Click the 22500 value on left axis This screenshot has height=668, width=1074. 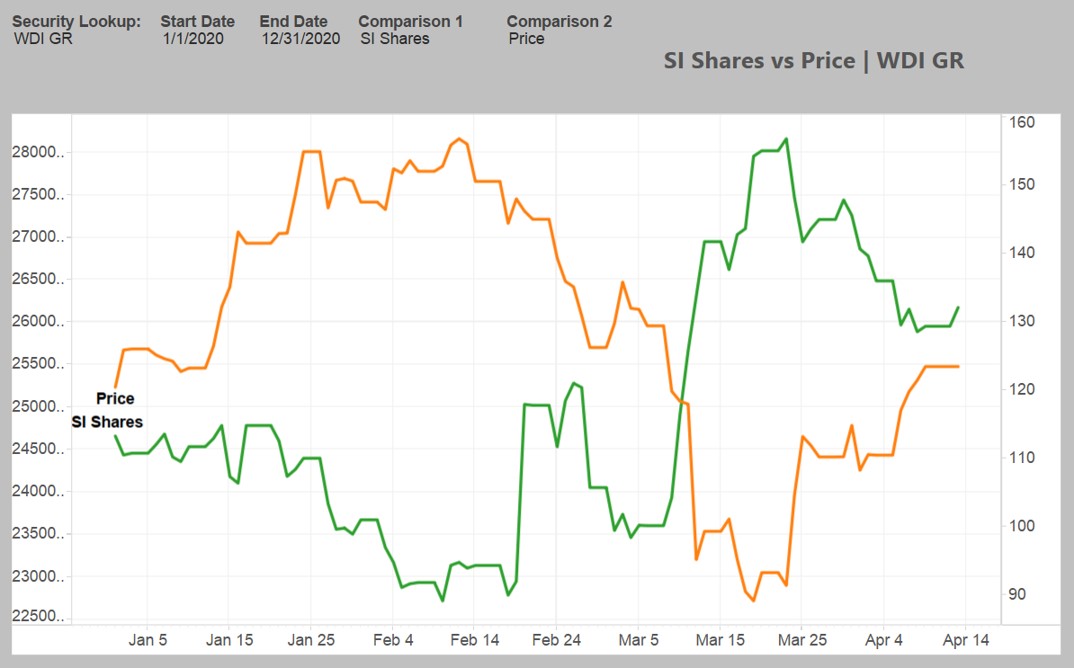(38, 616)
